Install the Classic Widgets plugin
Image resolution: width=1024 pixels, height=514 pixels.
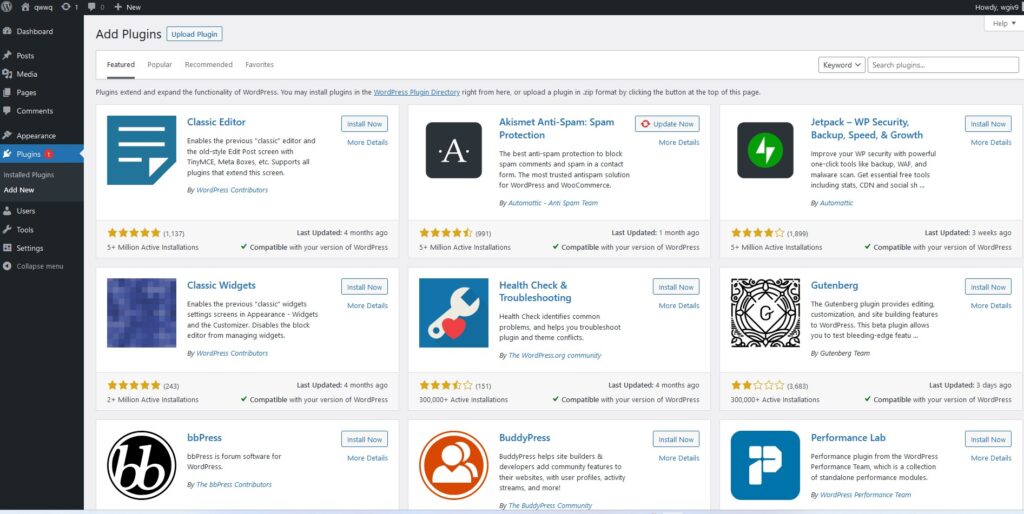[x=364, y=287]
